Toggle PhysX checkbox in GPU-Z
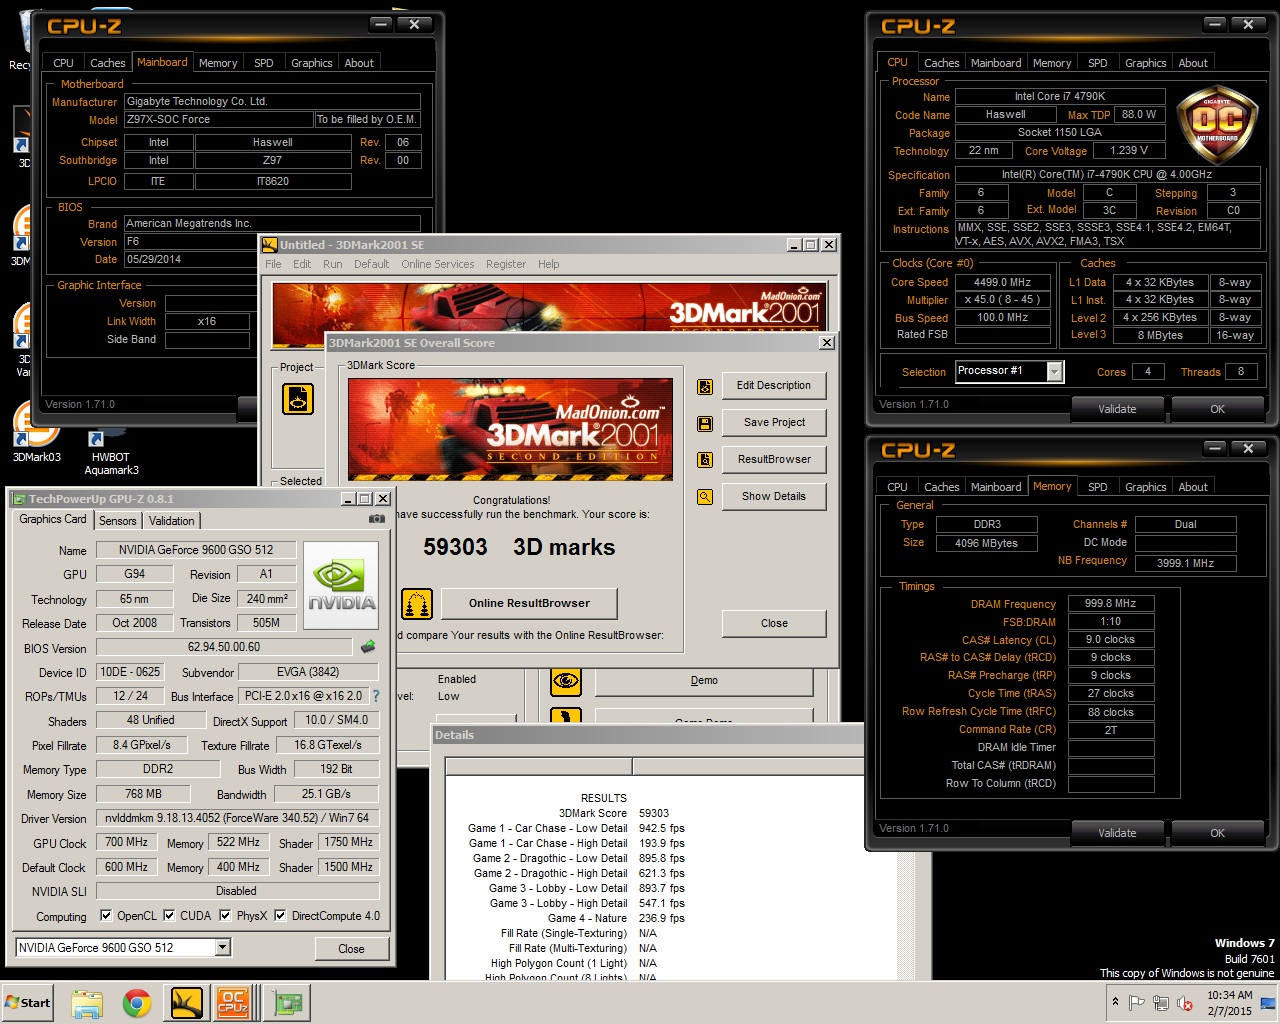This screenshot has width=1280, height=1024. coord(225,916)
